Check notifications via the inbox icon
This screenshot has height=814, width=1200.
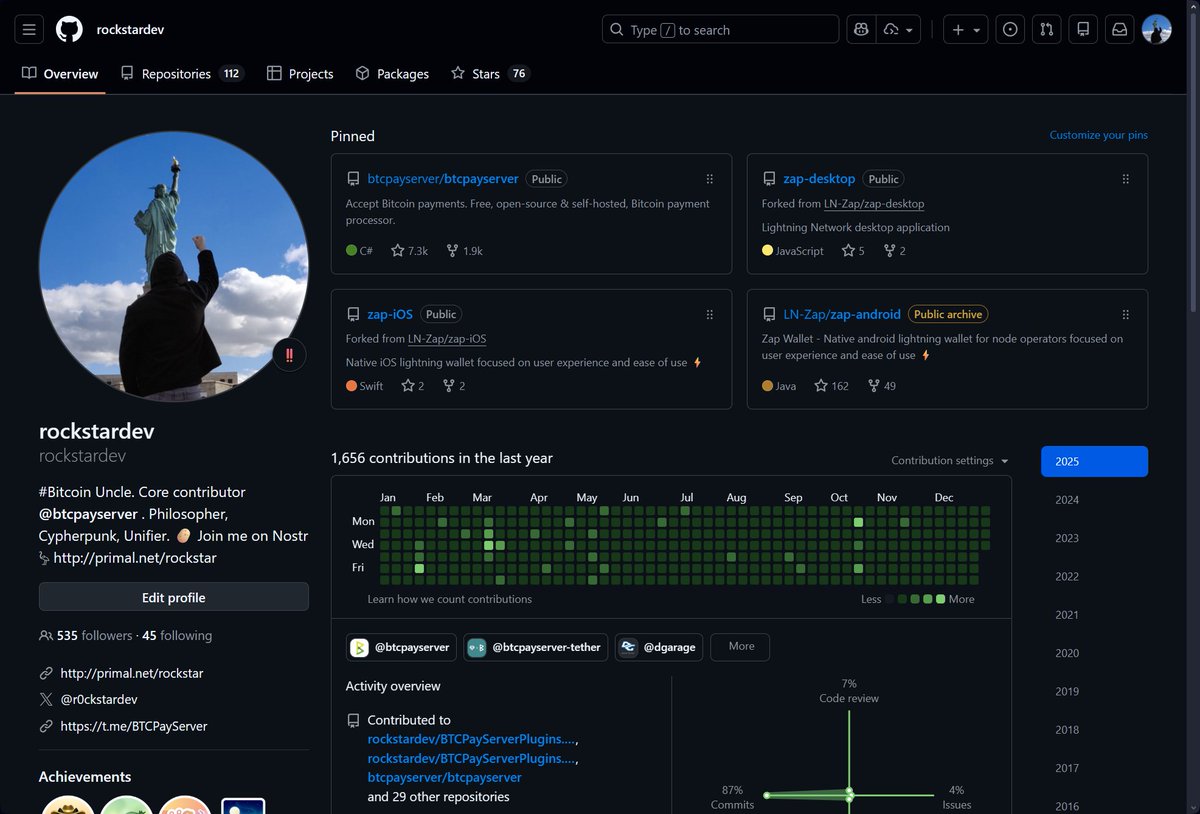(1119, 29)
